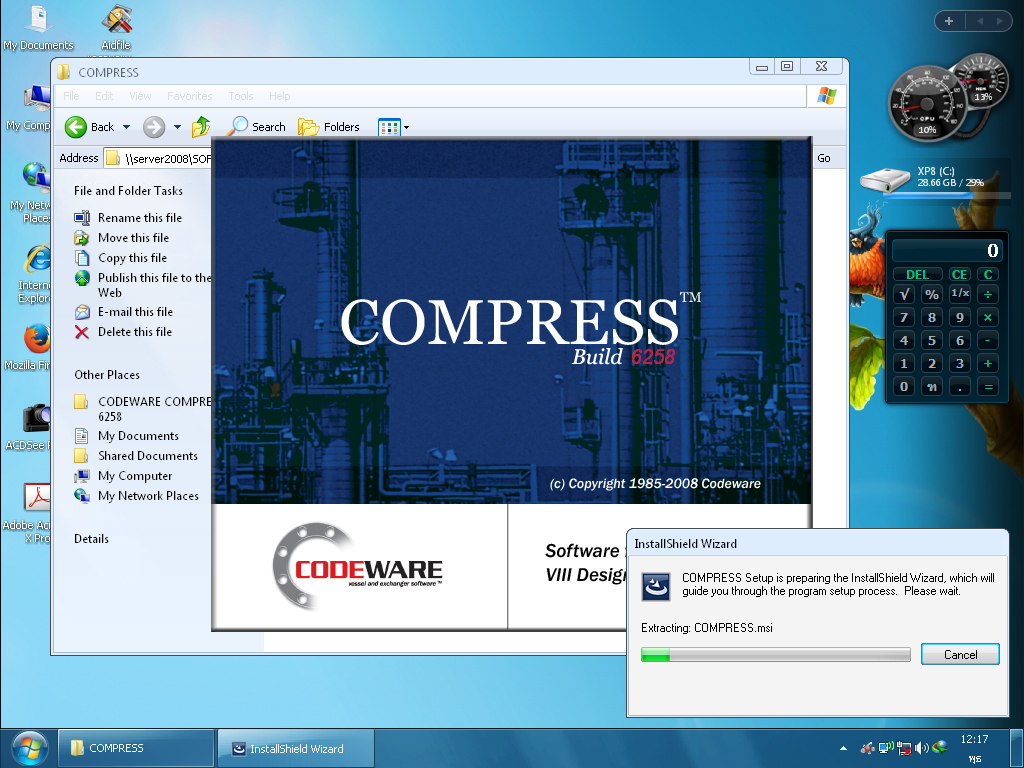Click the square root calculator key
This screenshot has height=768, width=1024.
point(904,295)
